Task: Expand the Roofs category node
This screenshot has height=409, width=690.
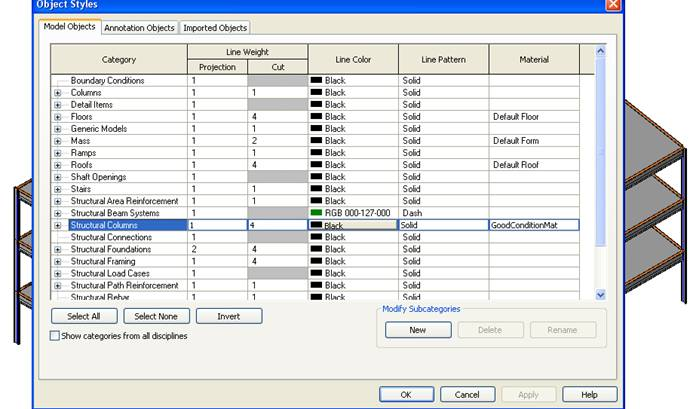Action: tap(57, 165)
